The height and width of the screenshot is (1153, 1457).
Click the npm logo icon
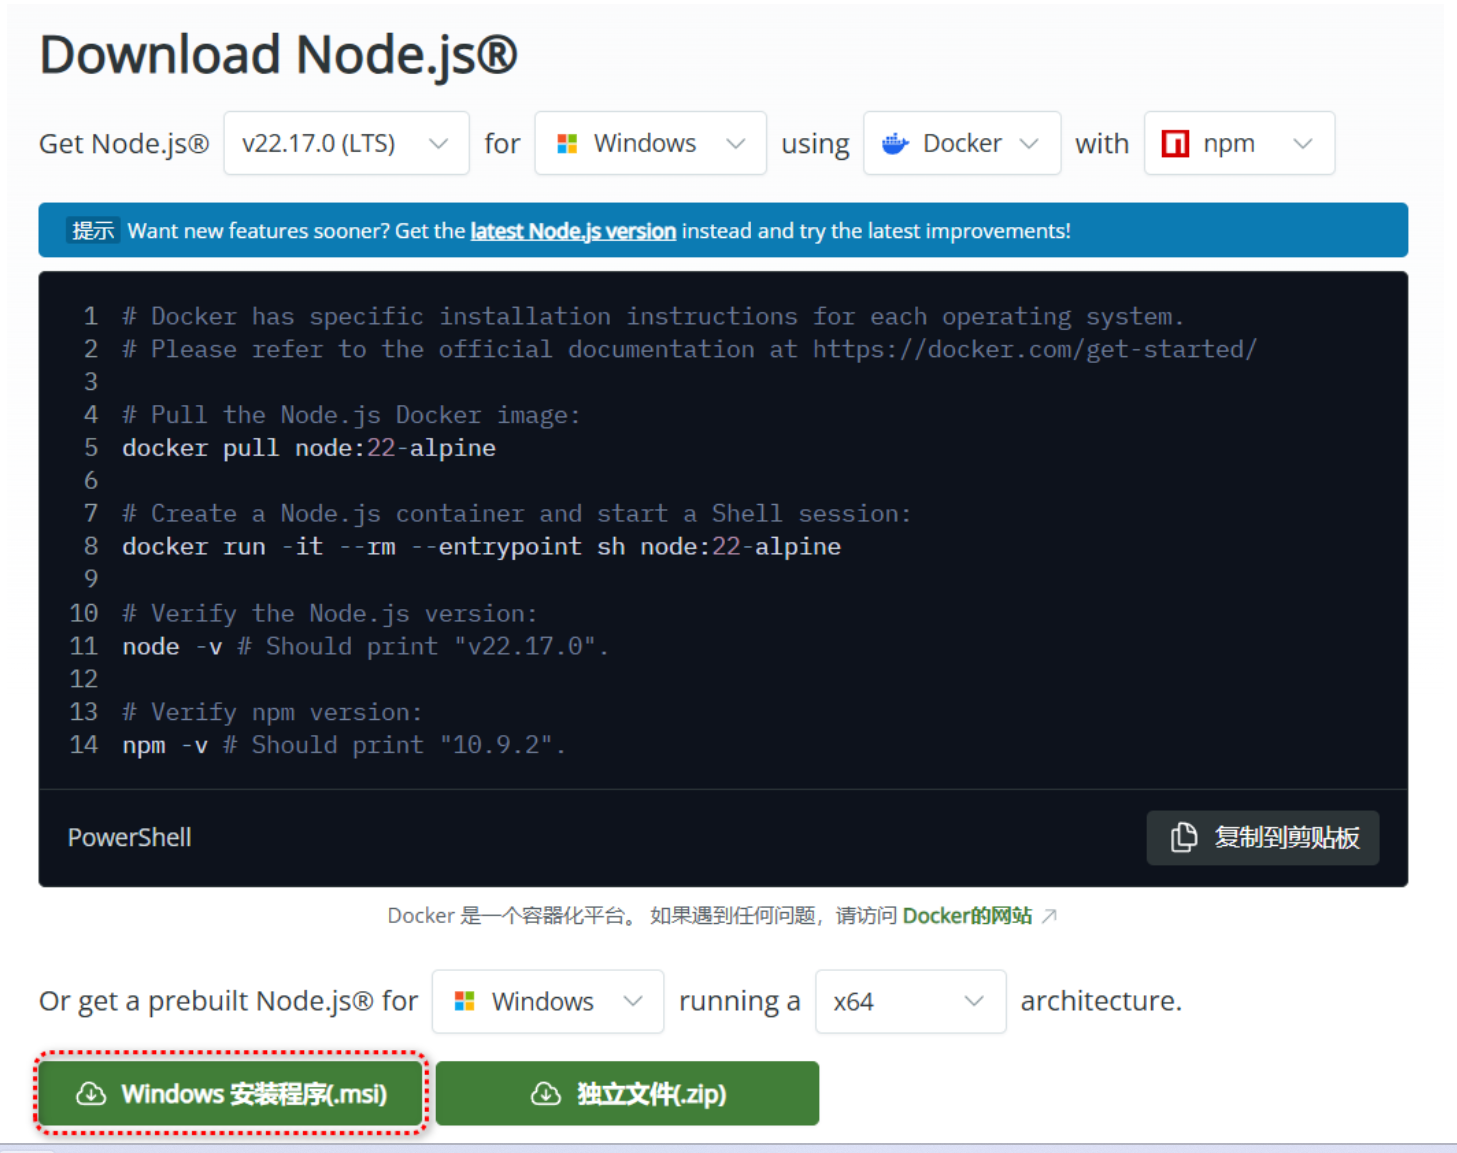tap(1175, 144)
